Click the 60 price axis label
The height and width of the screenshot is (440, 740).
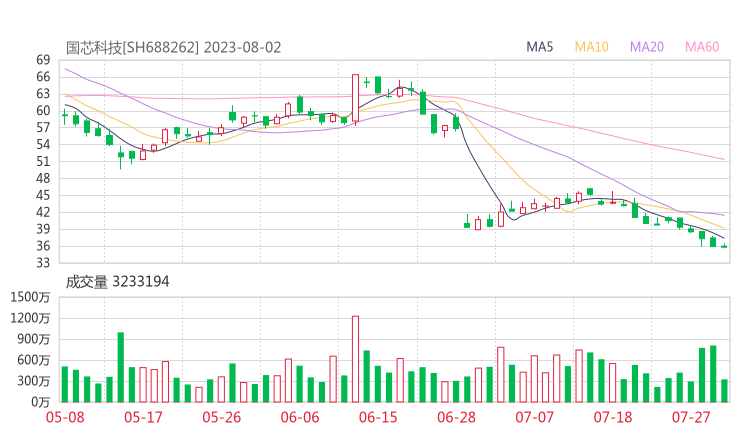pyautogui.click(x=43, y=111)
